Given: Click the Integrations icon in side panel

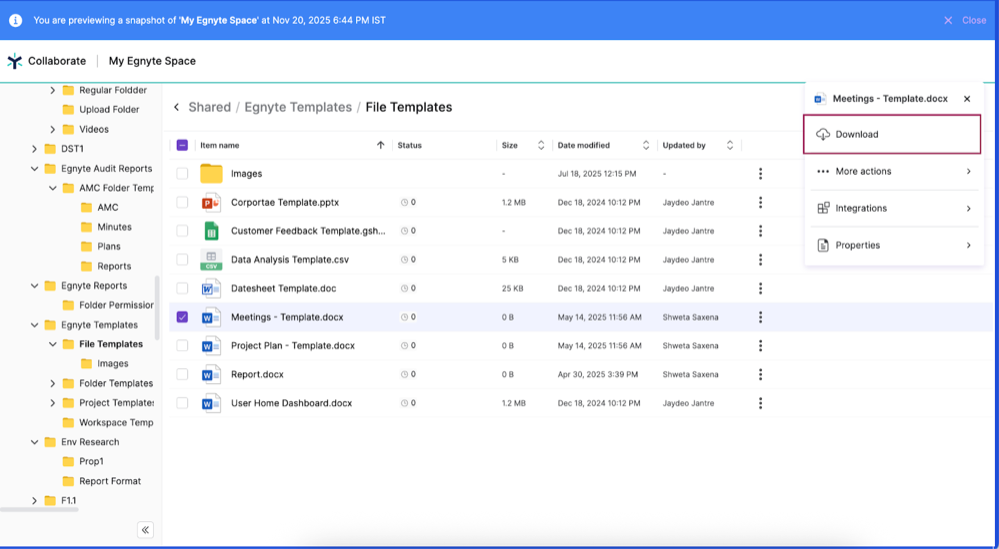Looking at the screenshot, I should [823, 208].
